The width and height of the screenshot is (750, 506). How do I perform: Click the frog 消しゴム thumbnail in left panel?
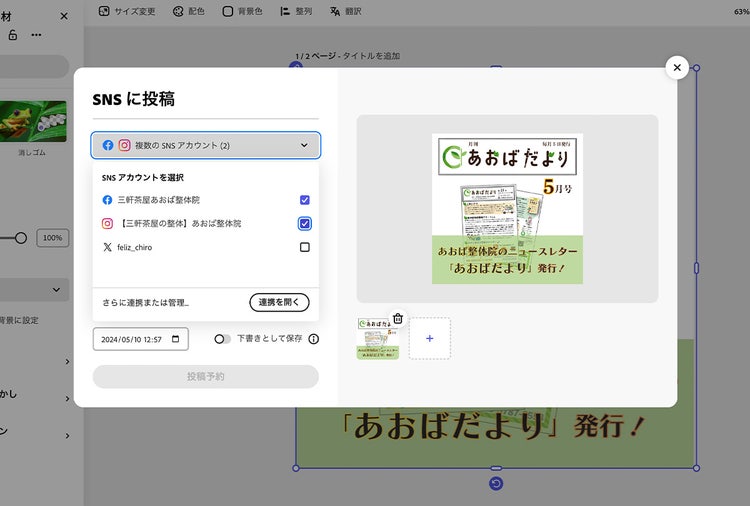[33, 121]
